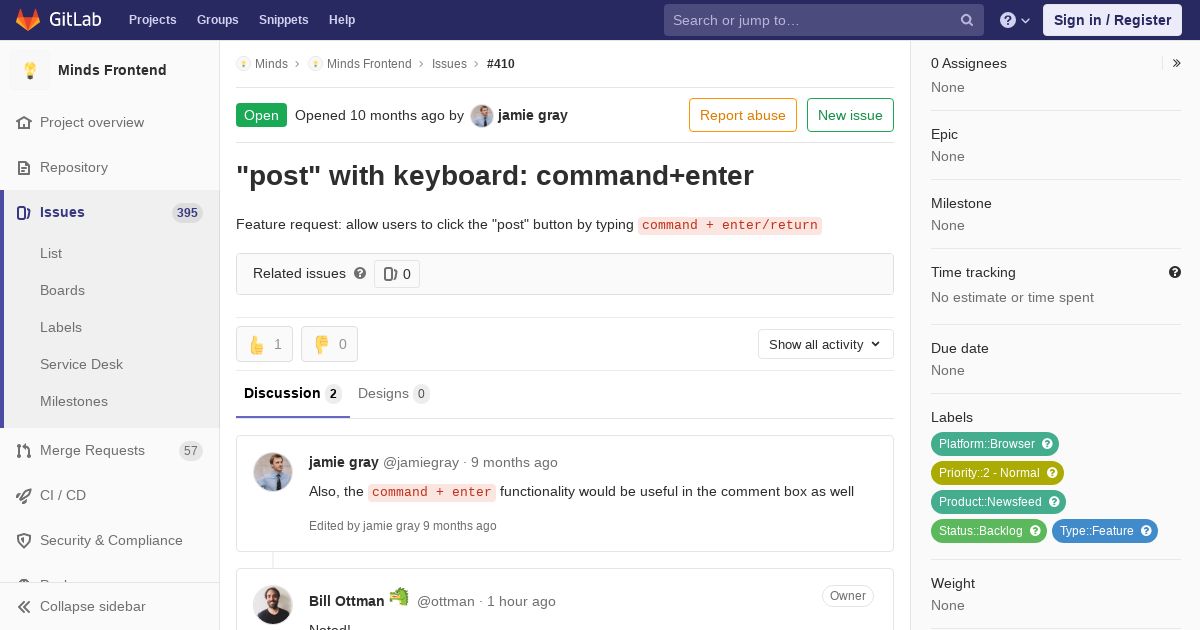The image size is (1200, 630).
Task: Click the Merge Requests icon
Action: point(24,450)
